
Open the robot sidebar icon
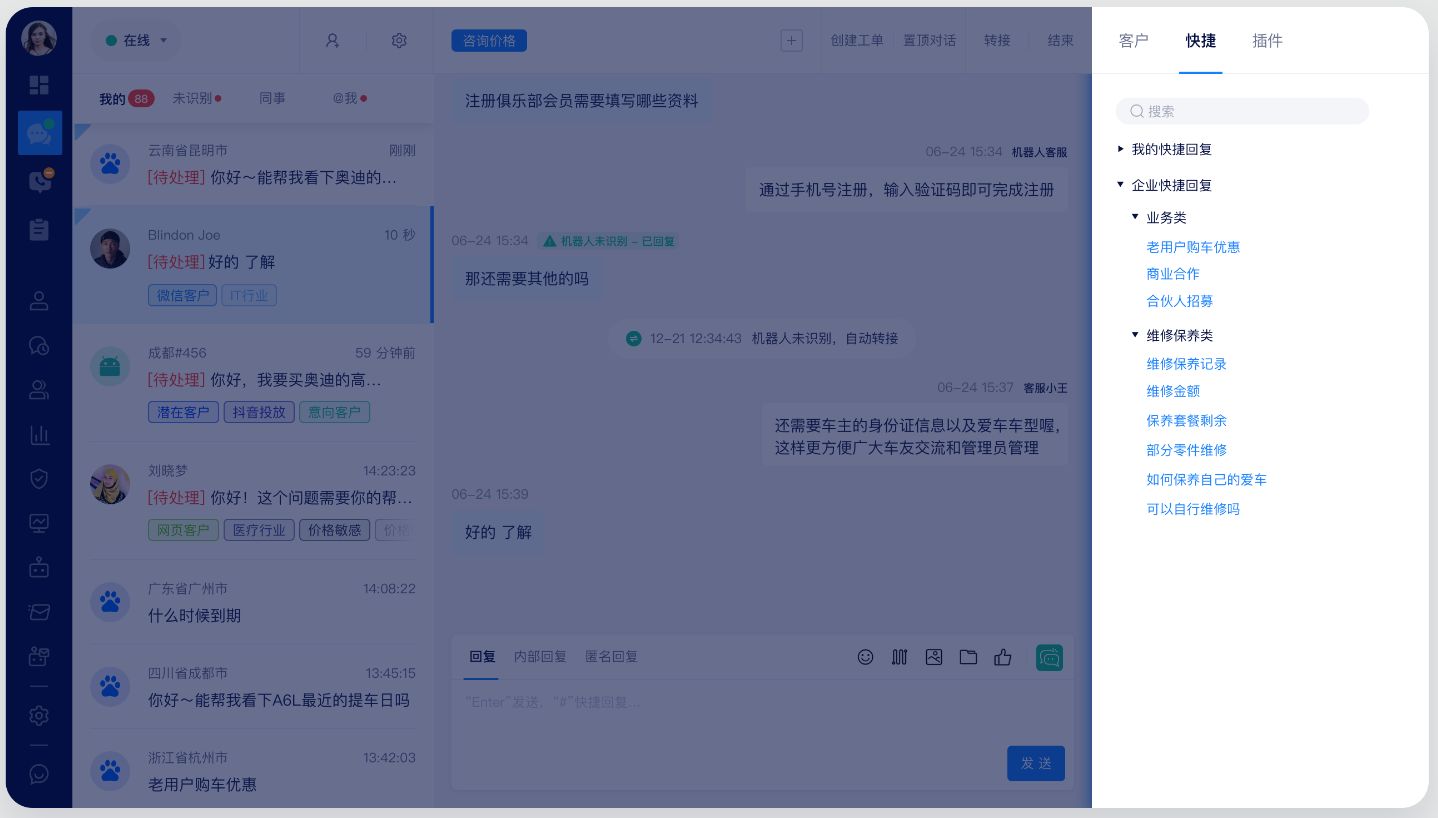tap(39, 567)
